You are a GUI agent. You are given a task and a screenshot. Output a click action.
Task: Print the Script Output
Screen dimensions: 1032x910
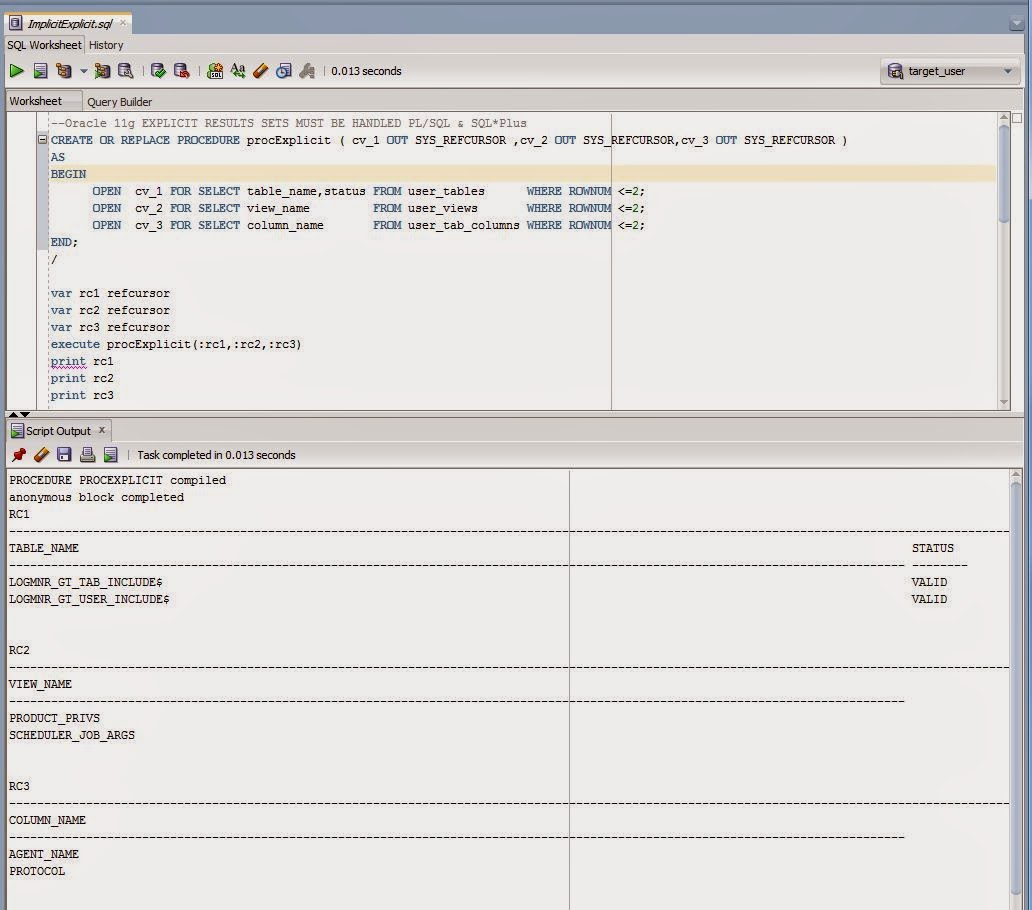point(87,455)
